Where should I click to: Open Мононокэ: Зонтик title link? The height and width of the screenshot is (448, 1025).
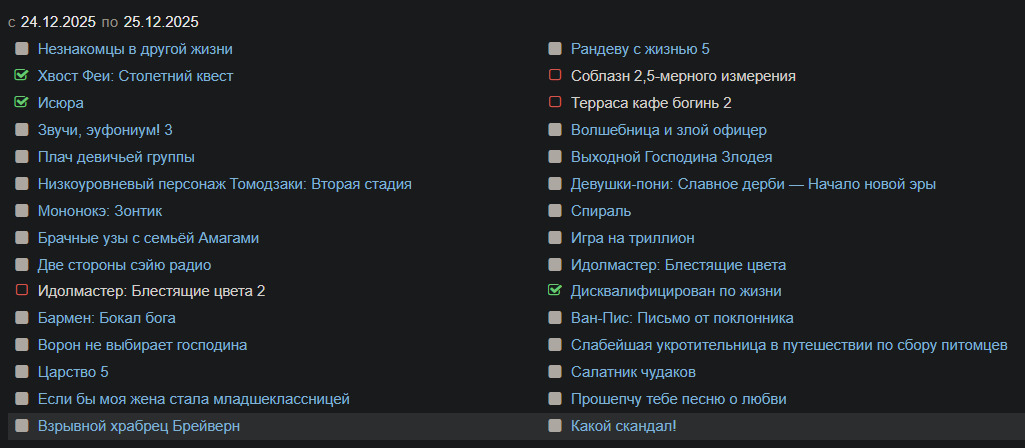tap(99, 210)
